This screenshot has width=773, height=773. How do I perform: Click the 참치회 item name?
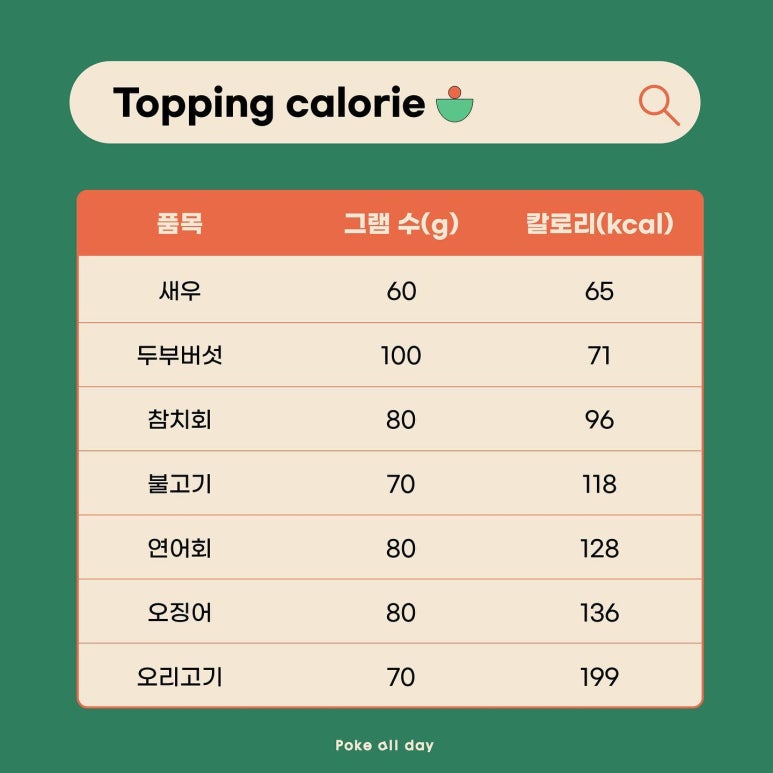coord(179,420)
